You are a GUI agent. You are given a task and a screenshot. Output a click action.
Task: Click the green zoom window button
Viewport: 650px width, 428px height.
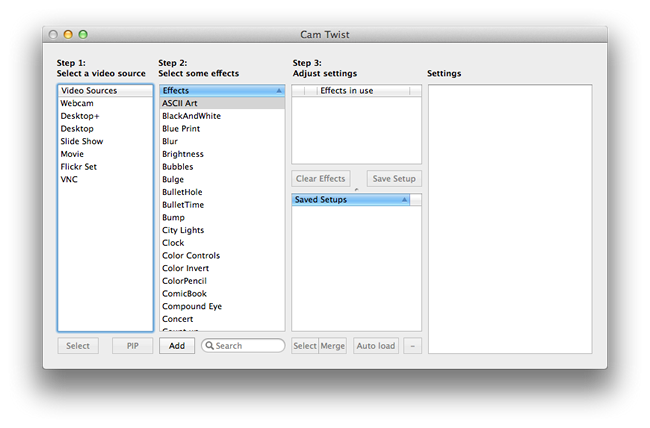[83, 34]
